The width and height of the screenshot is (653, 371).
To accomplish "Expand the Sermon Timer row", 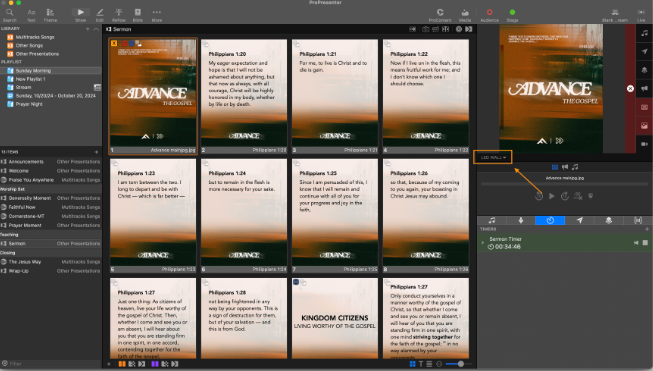I will (x=483, y=242).
